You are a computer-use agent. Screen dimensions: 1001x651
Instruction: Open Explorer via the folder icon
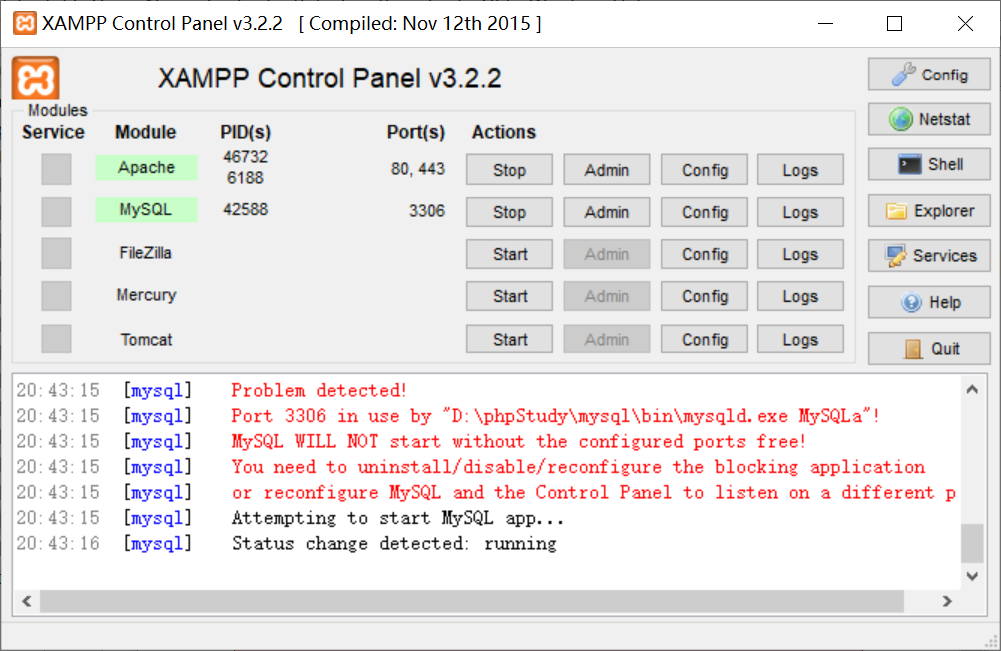click(929, 211)
